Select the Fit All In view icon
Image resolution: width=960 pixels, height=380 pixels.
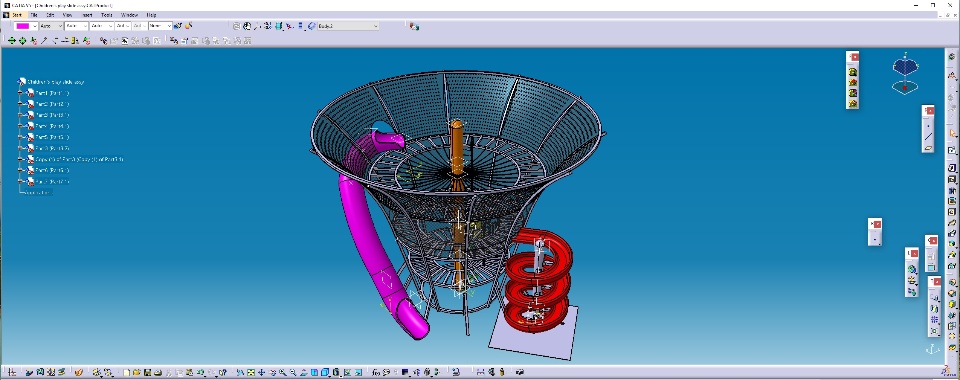click(x=251, y=372)
